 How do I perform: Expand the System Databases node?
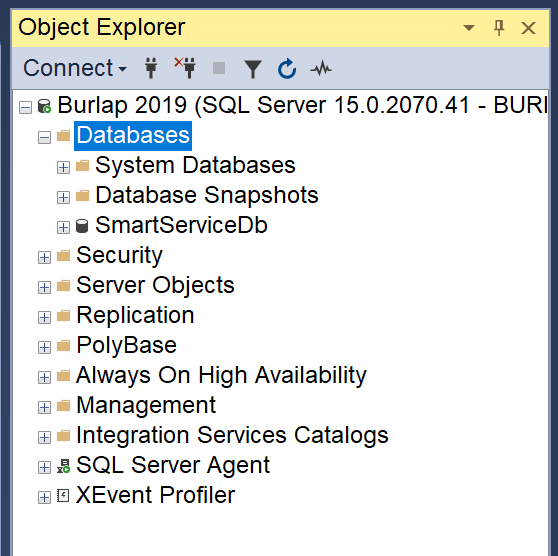[63, 167]
